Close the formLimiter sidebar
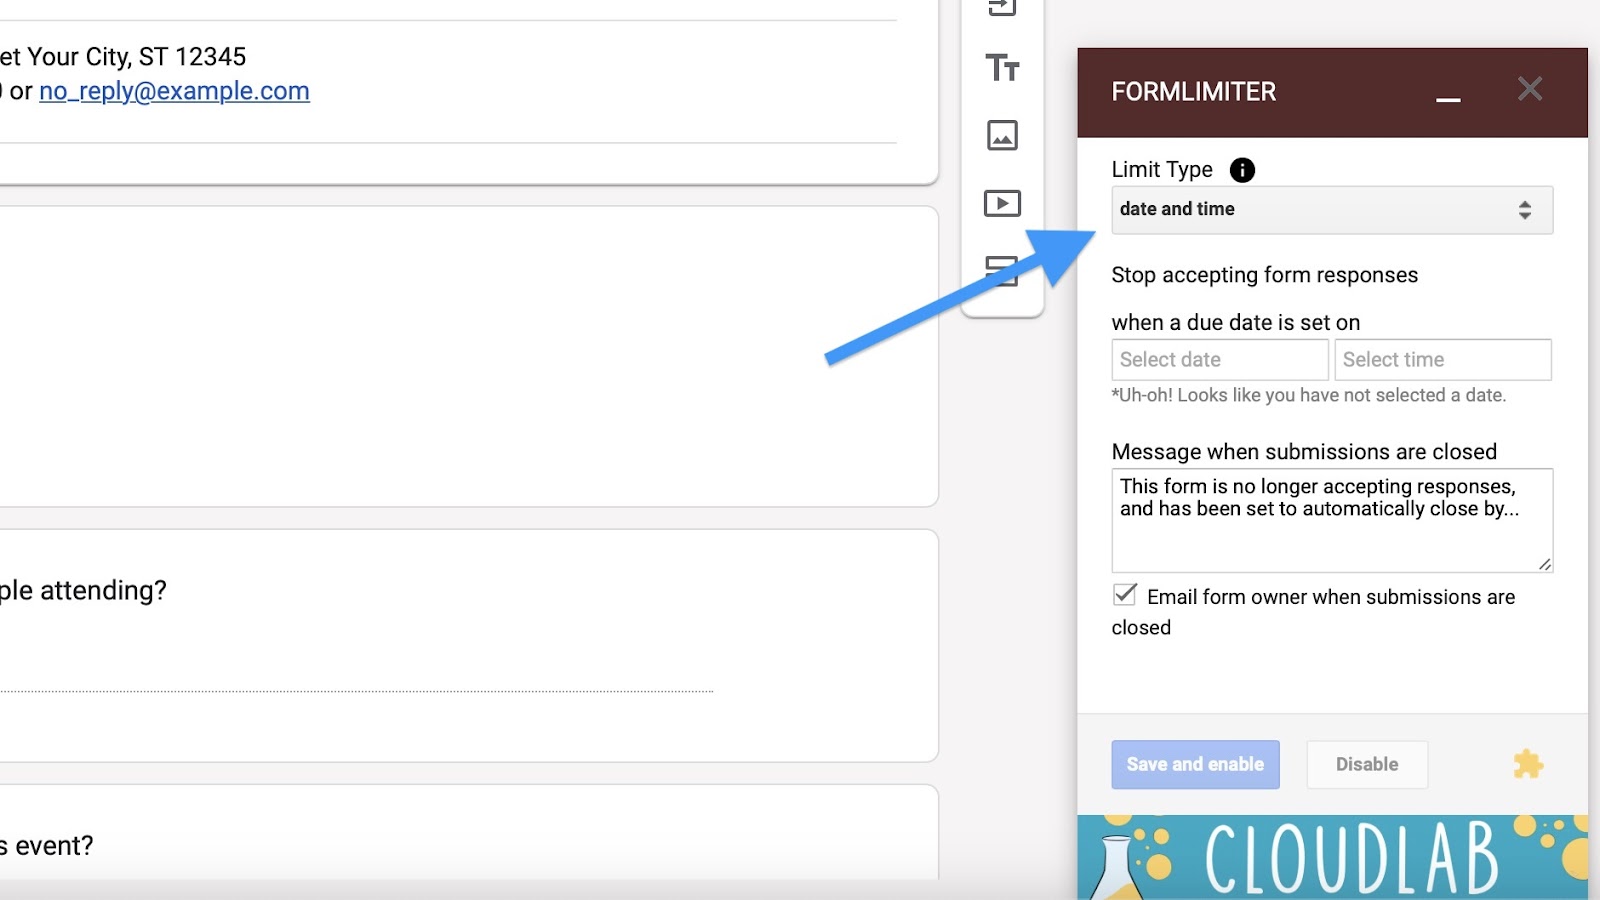 (x=1530, y=89)
